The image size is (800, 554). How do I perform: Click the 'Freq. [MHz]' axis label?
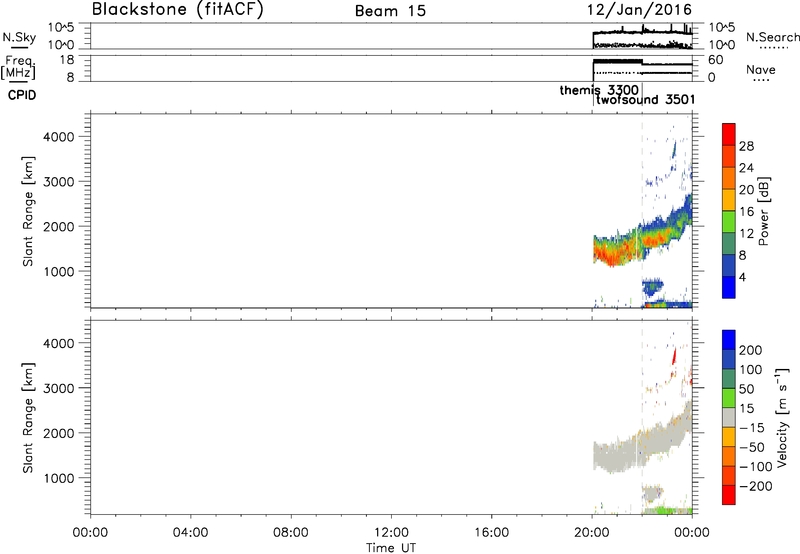[19, 67]
